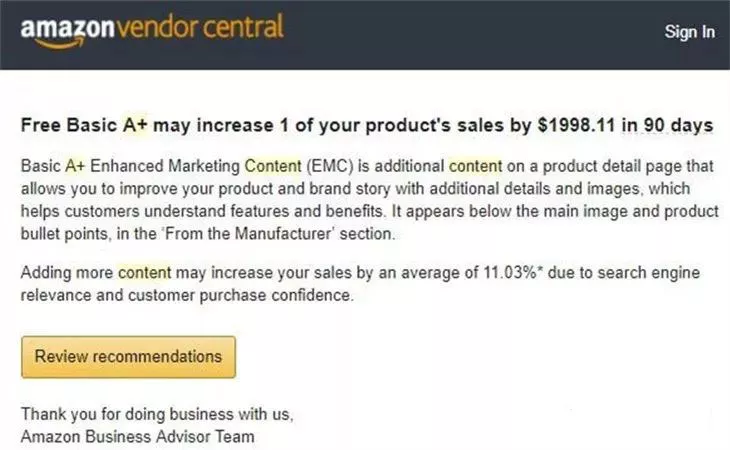The width and height of the screenshot is (730, 450).
Task: Click the Amazon Business Advisor Team signature
Action: pyautogui.click(x=138, y=436)
